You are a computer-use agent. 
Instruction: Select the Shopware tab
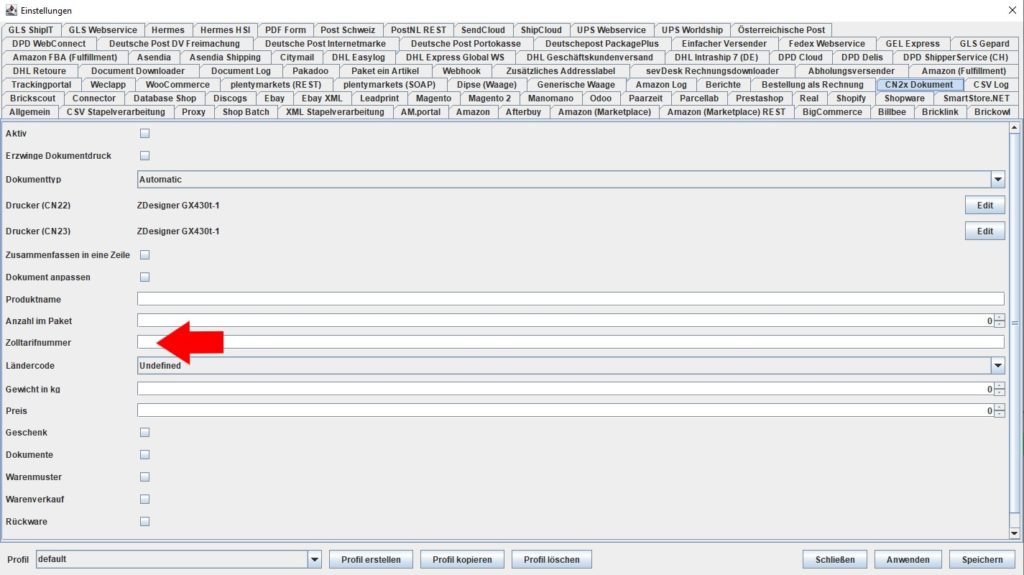pos(904,98)
